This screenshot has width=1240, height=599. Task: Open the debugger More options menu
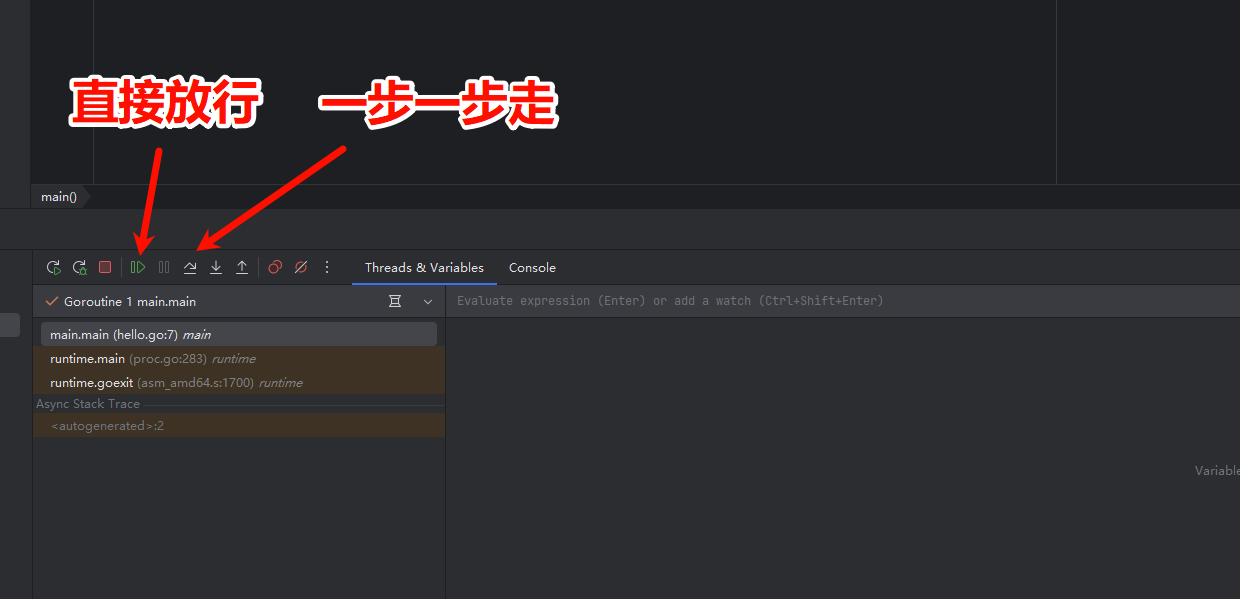[x=326, y=268]
